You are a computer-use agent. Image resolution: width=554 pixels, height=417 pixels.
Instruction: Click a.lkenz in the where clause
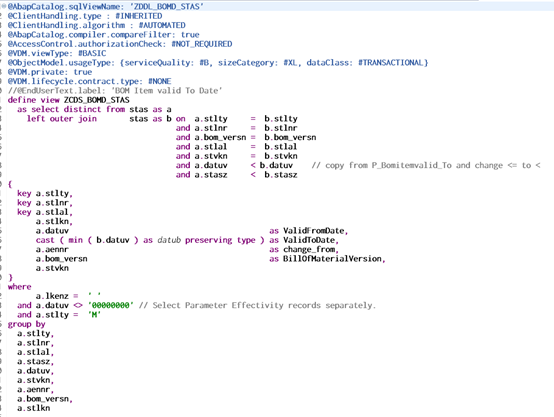(x=52, y=296)
